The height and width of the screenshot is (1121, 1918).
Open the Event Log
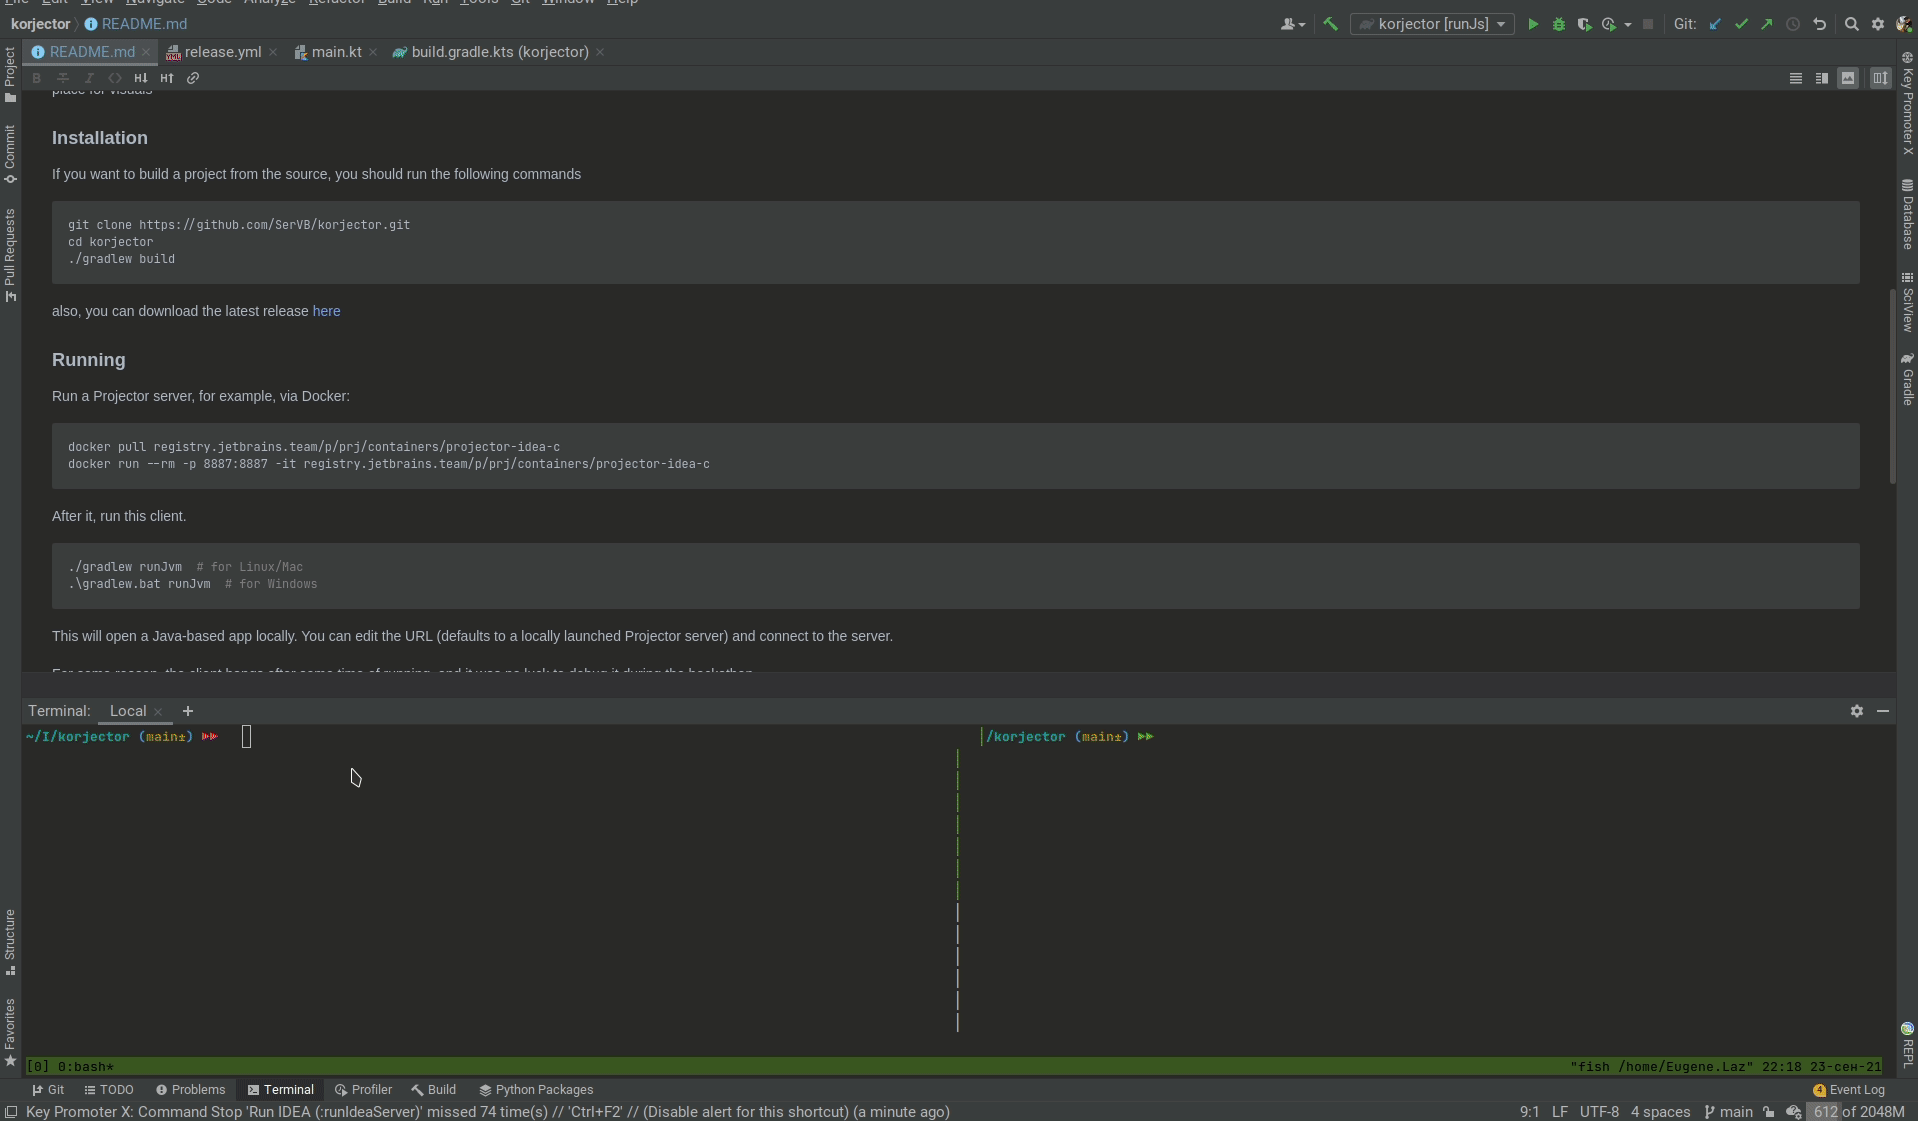click(x=1848, y=1090)
